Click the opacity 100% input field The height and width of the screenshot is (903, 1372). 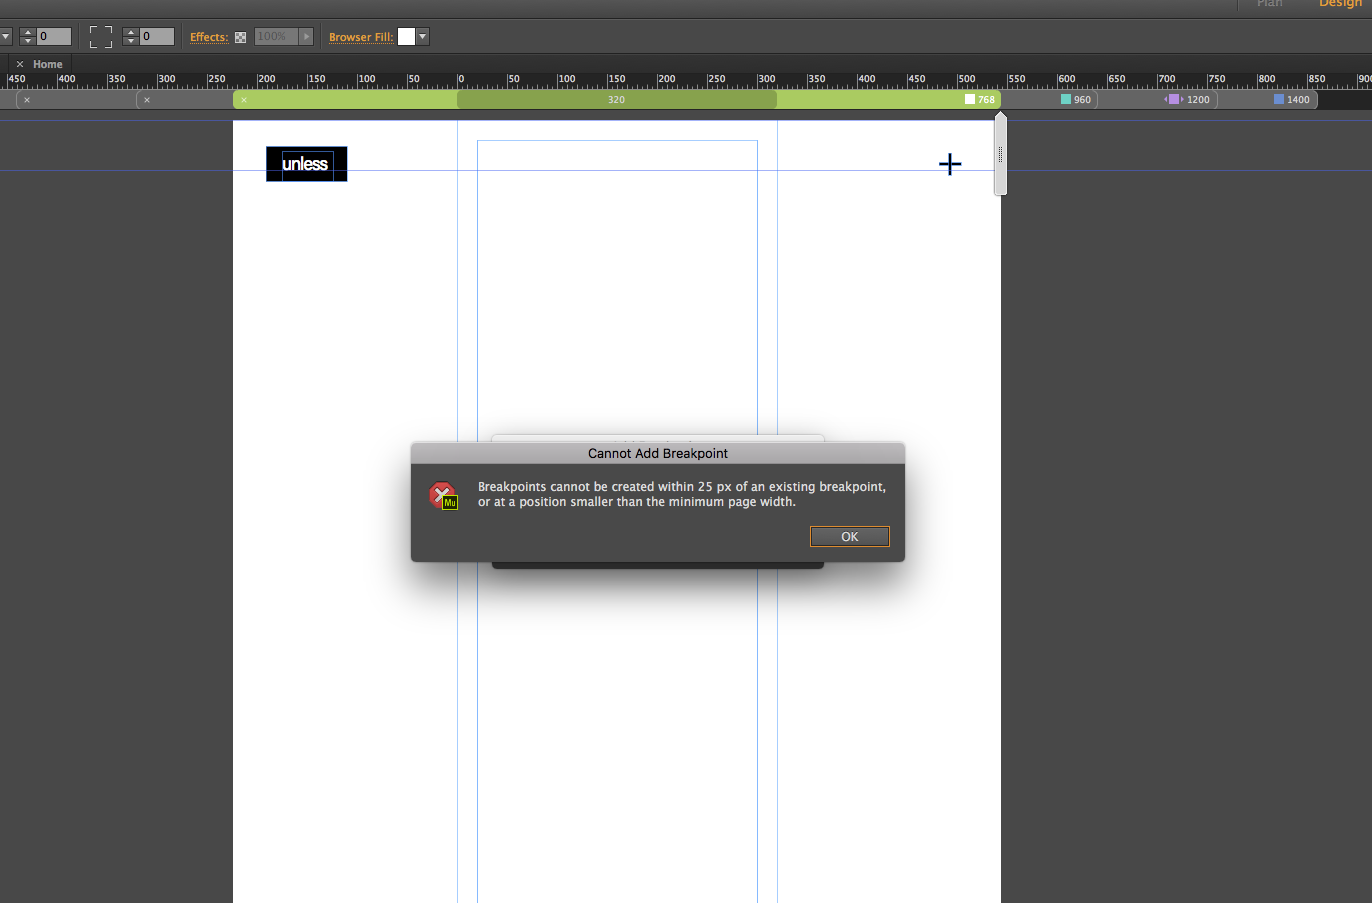(276, 37)
